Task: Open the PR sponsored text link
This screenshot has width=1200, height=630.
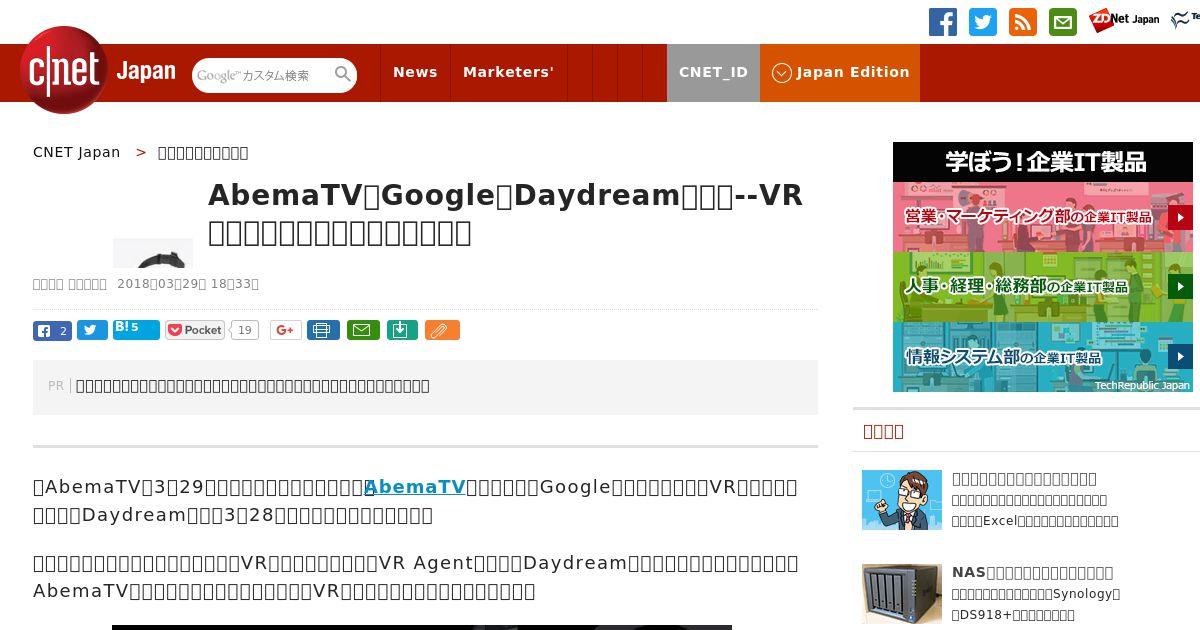Action: (253, 385)
